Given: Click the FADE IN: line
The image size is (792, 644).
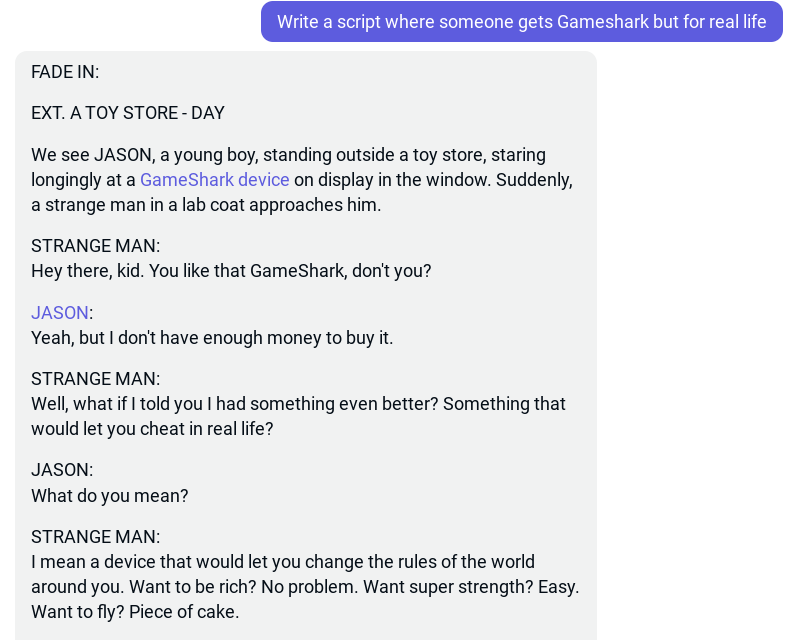Looking at the screenshot, I should pos(65,72).
